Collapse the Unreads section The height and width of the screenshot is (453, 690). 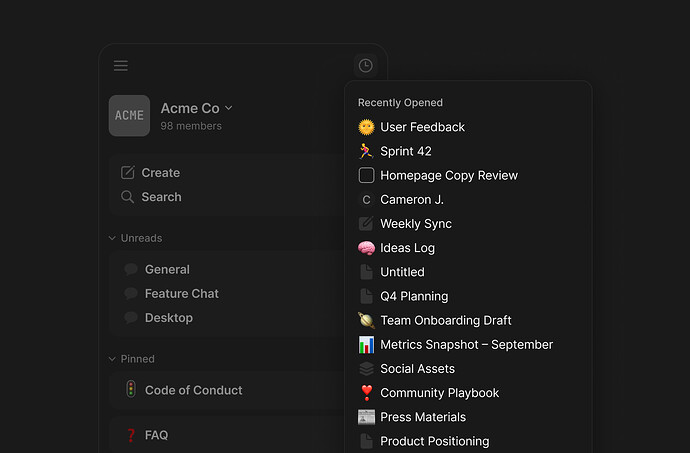pos(112,239)
